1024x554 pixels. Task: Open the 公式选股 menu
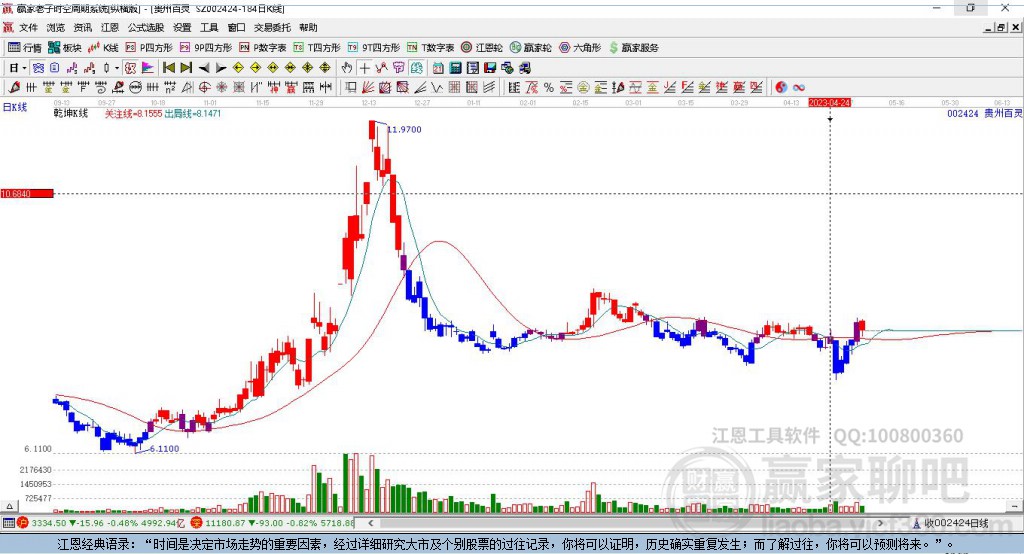pos(146,27)
